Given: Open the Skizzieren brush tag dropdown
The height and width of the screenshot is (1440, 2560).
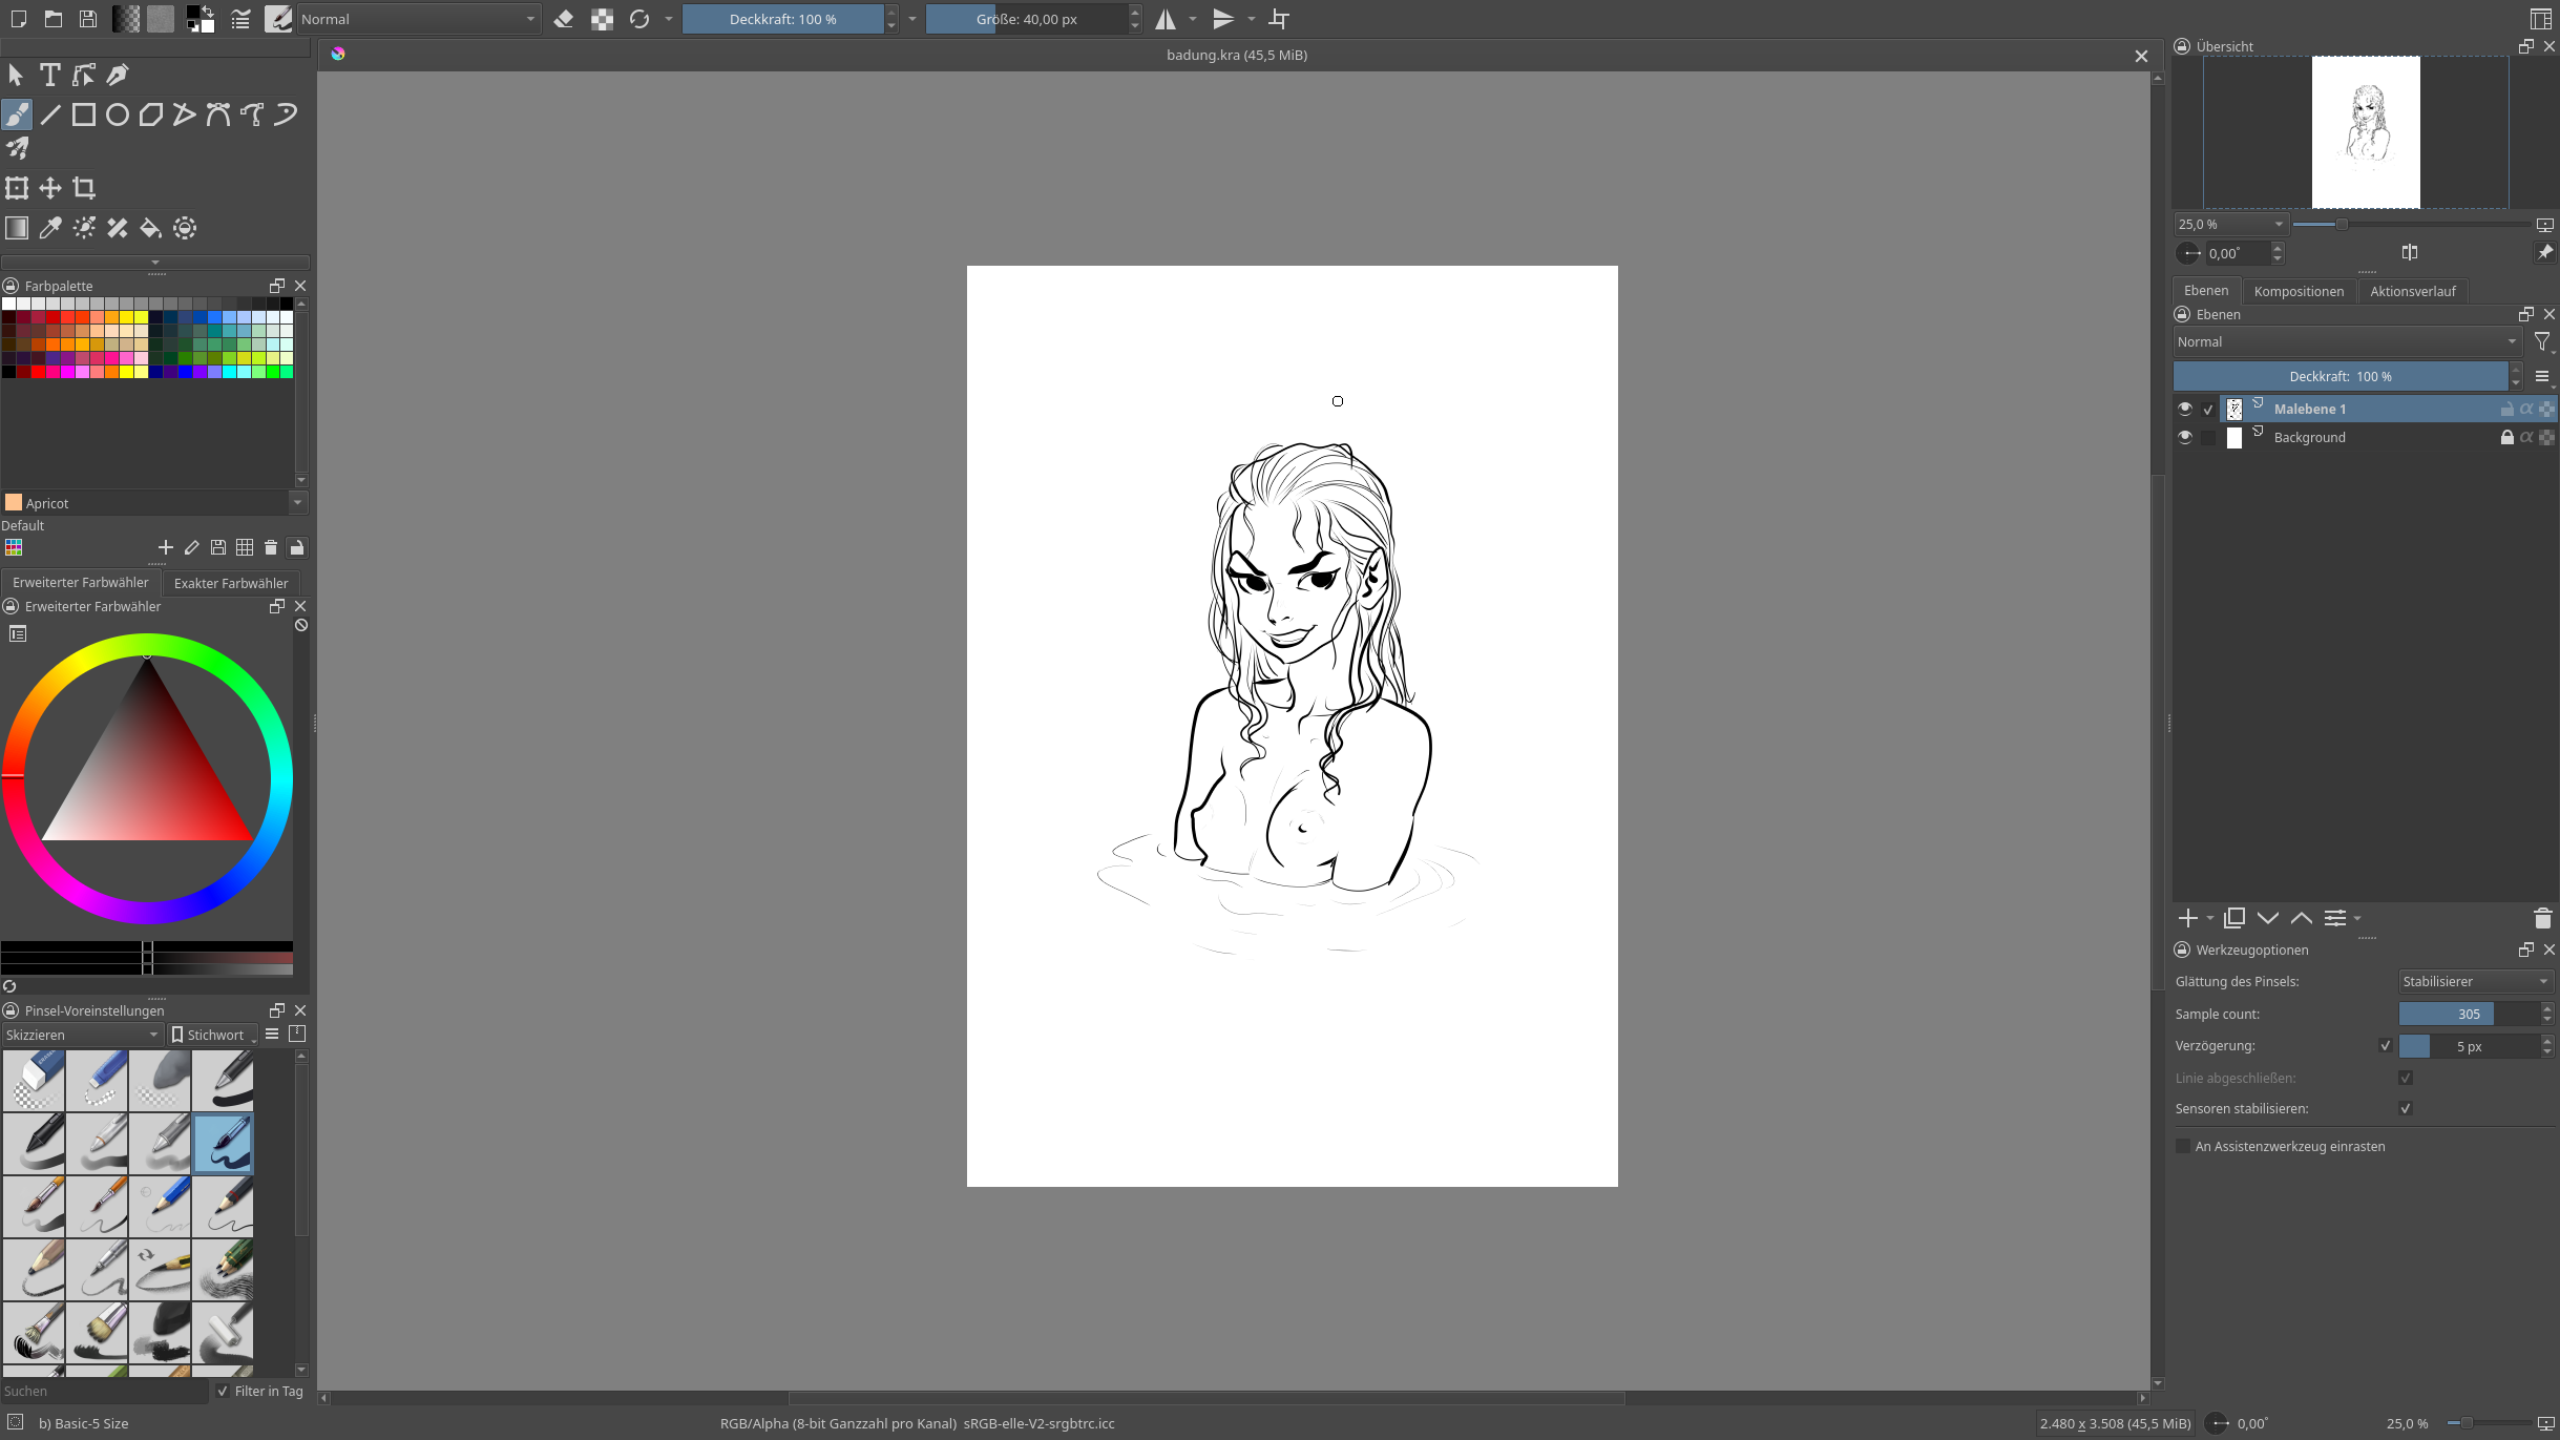Looking at the screenshot, I should 82,1035.
